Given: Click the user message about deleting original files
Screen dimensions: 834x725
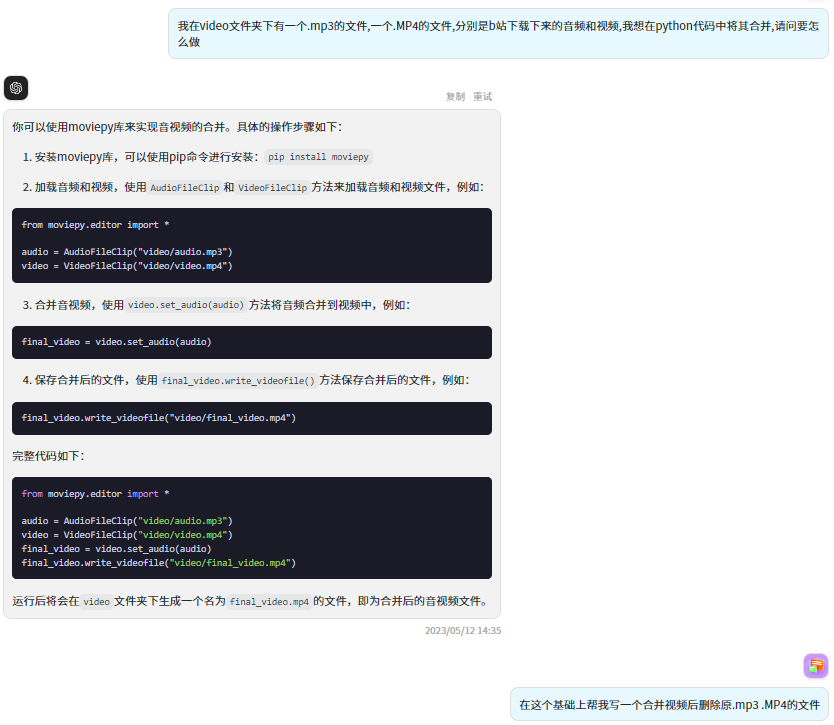Looking at the screenshot, I should pyautogui.click(x=669, y=705).
